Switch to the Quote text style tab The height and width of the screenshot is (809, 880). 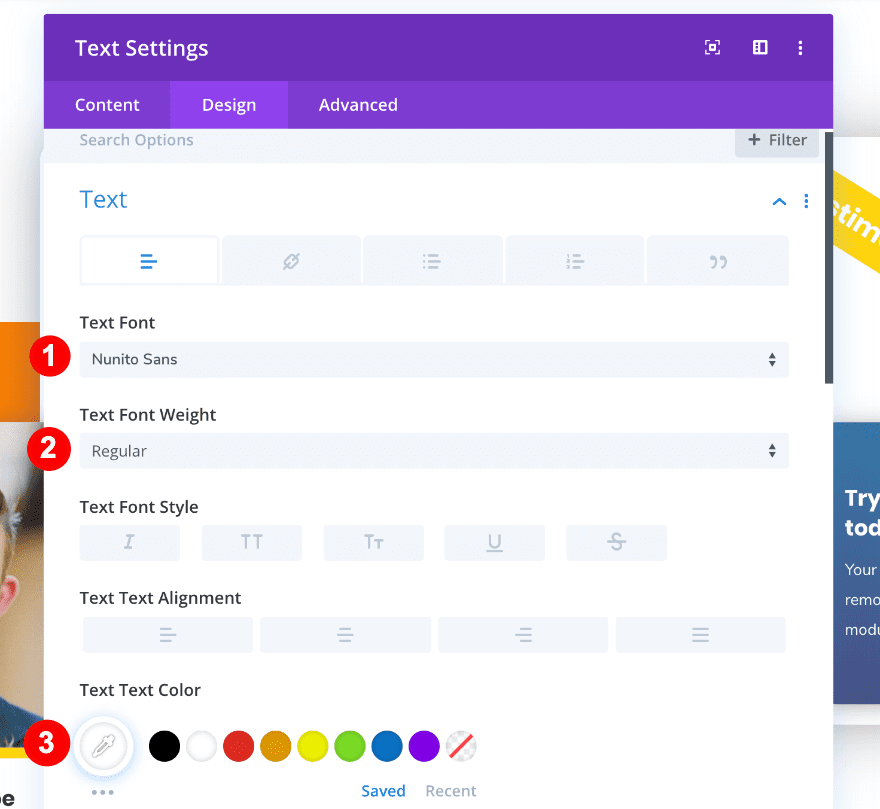click(x=717, y=259)
